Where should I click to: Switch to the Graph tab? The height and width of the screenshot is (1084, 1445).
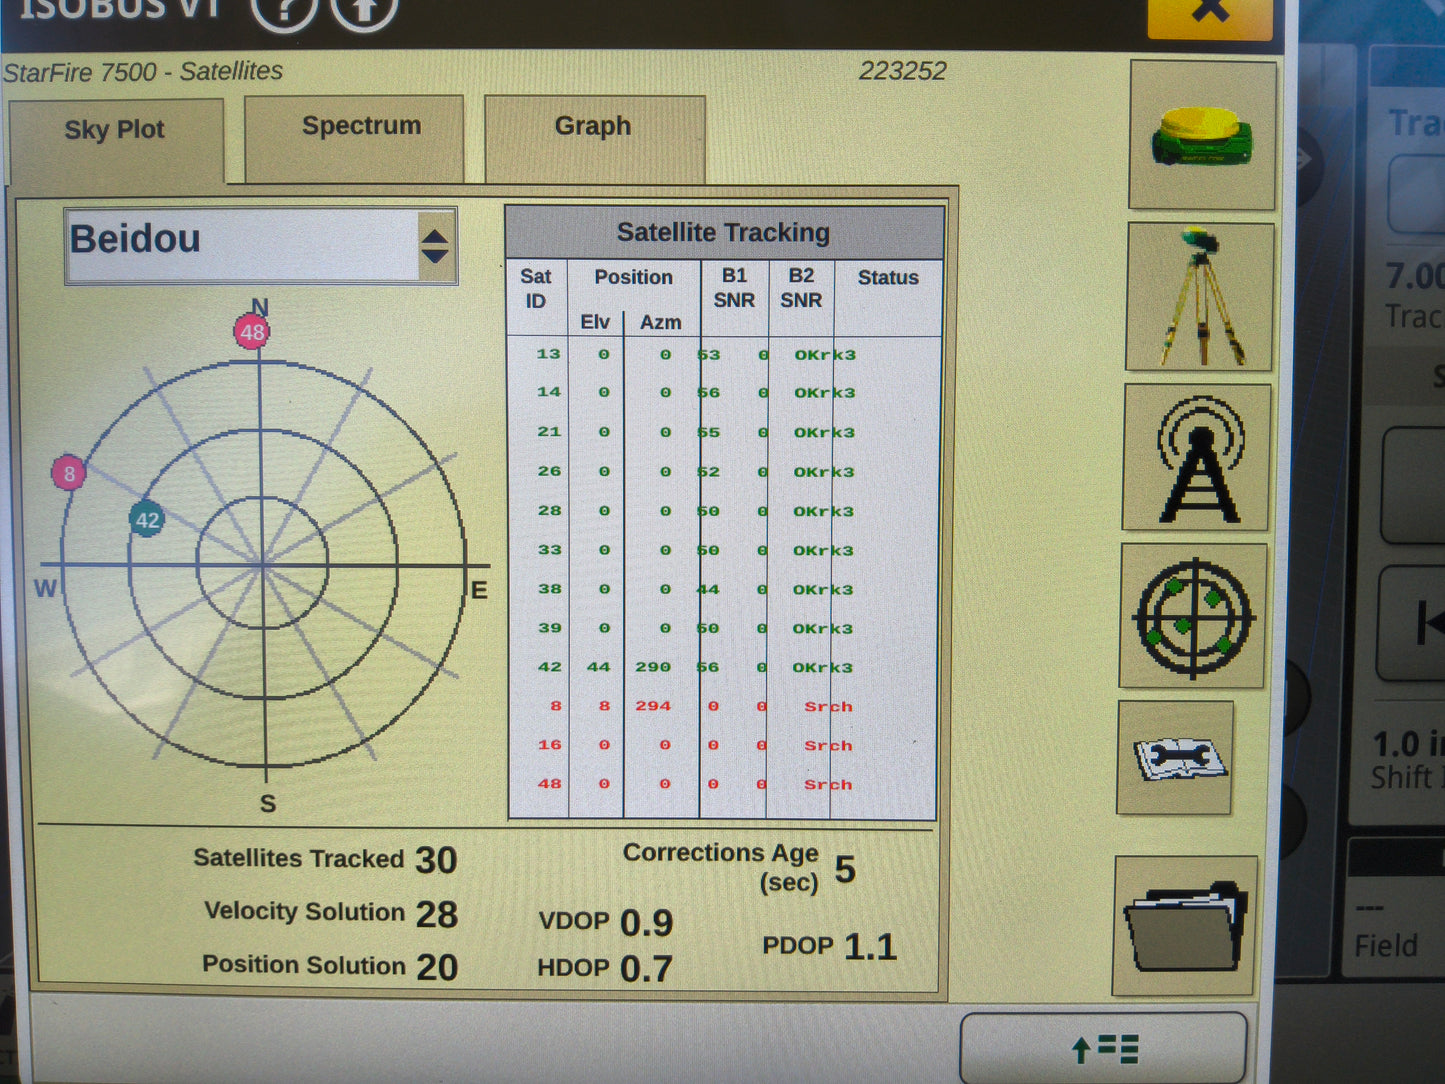click(x=594, y=138)
